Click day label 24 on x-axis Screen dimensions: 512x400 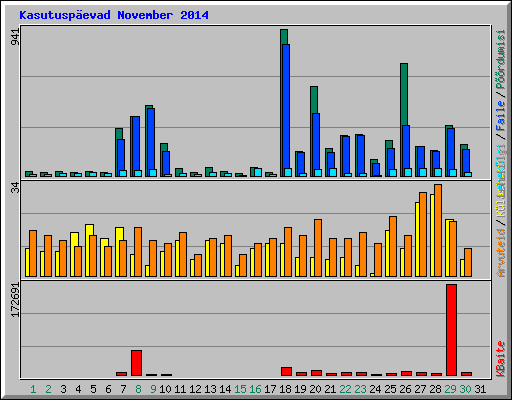(375, 389)
